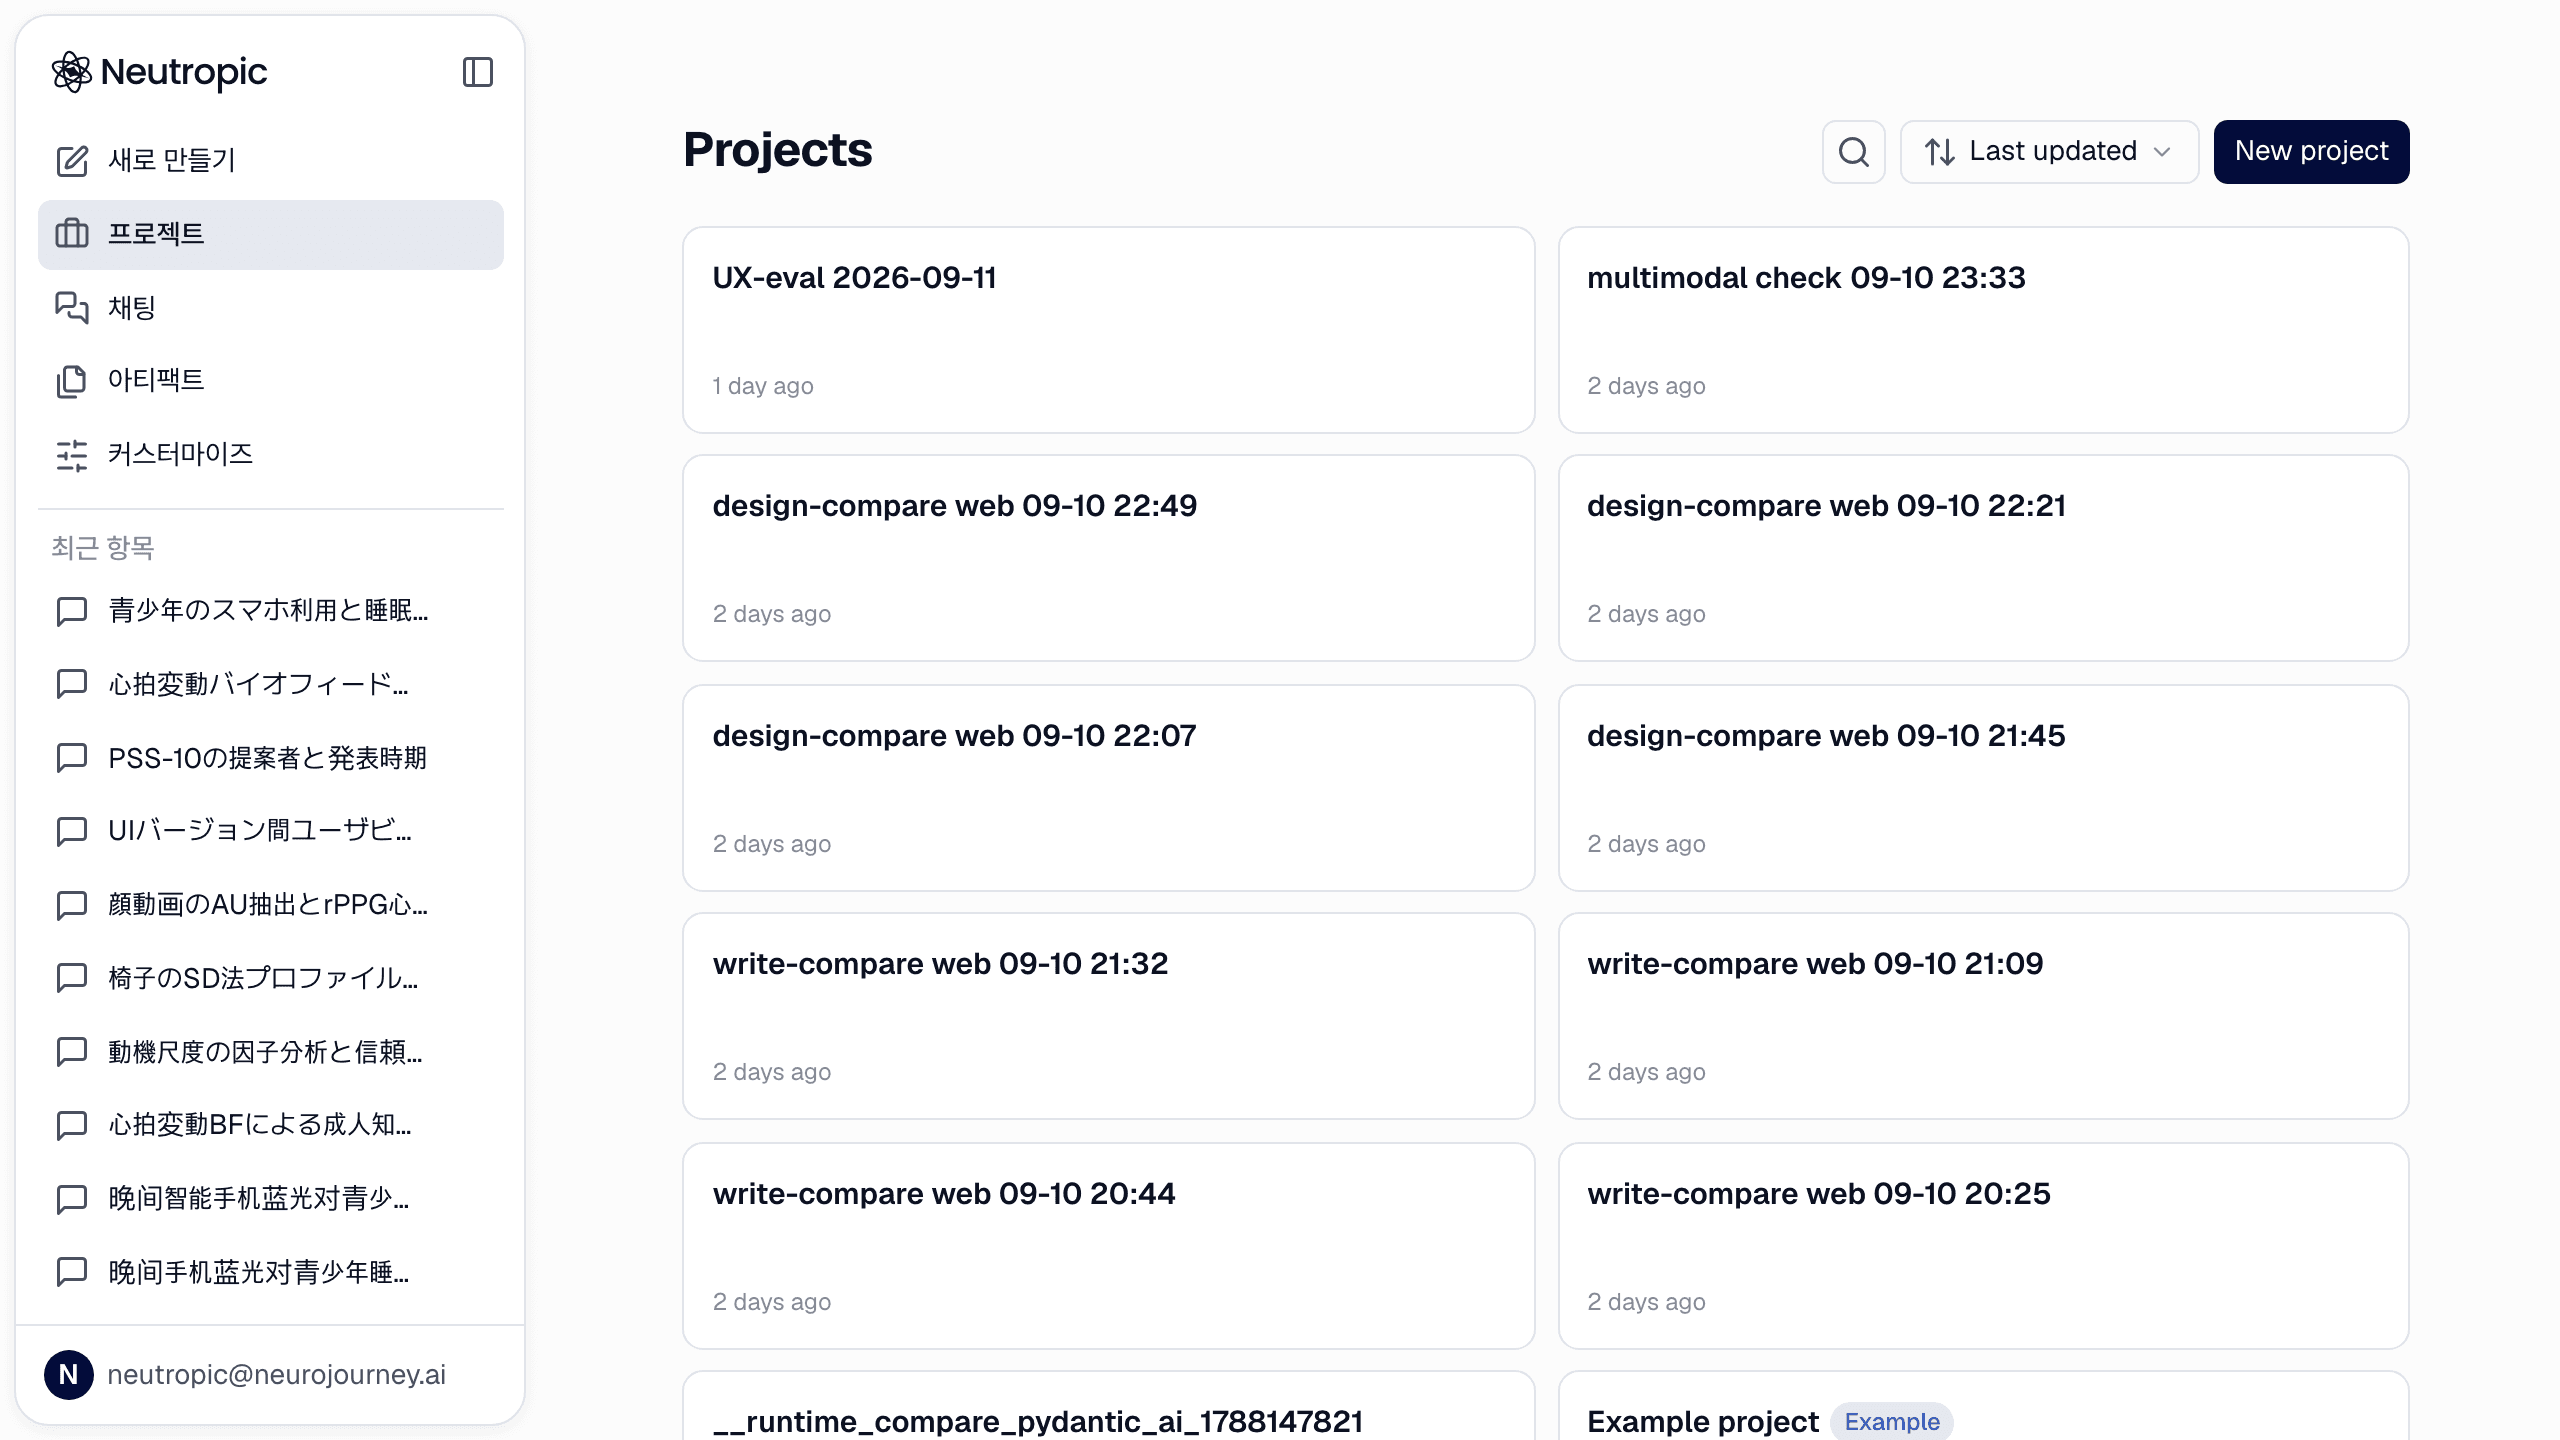Click the 커스터마이즈 sliders icon
Screen dimensions: 2560x1440
click(x=72, y=455)
